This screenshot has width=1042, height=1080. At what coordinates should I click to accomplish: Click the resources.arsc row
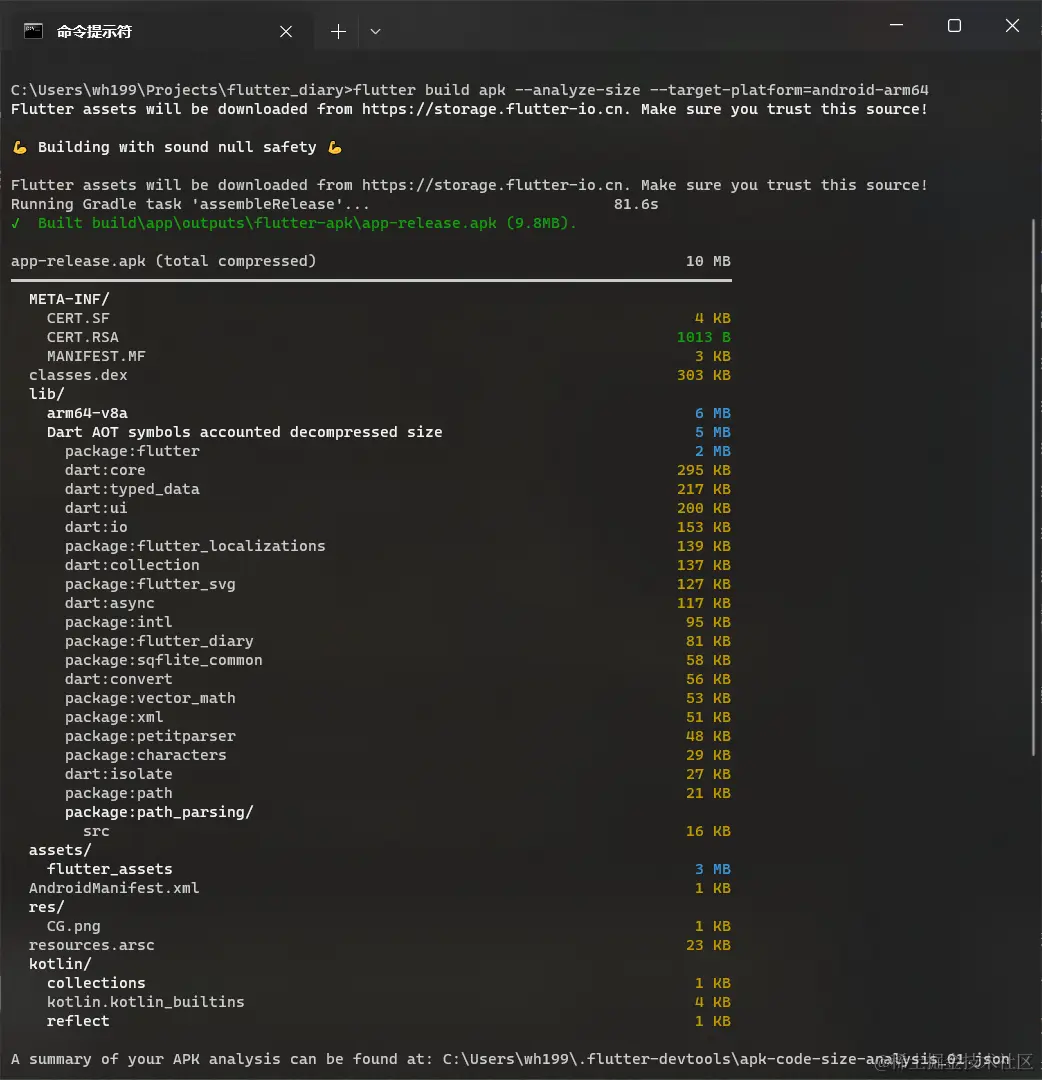tap(379, 945)
